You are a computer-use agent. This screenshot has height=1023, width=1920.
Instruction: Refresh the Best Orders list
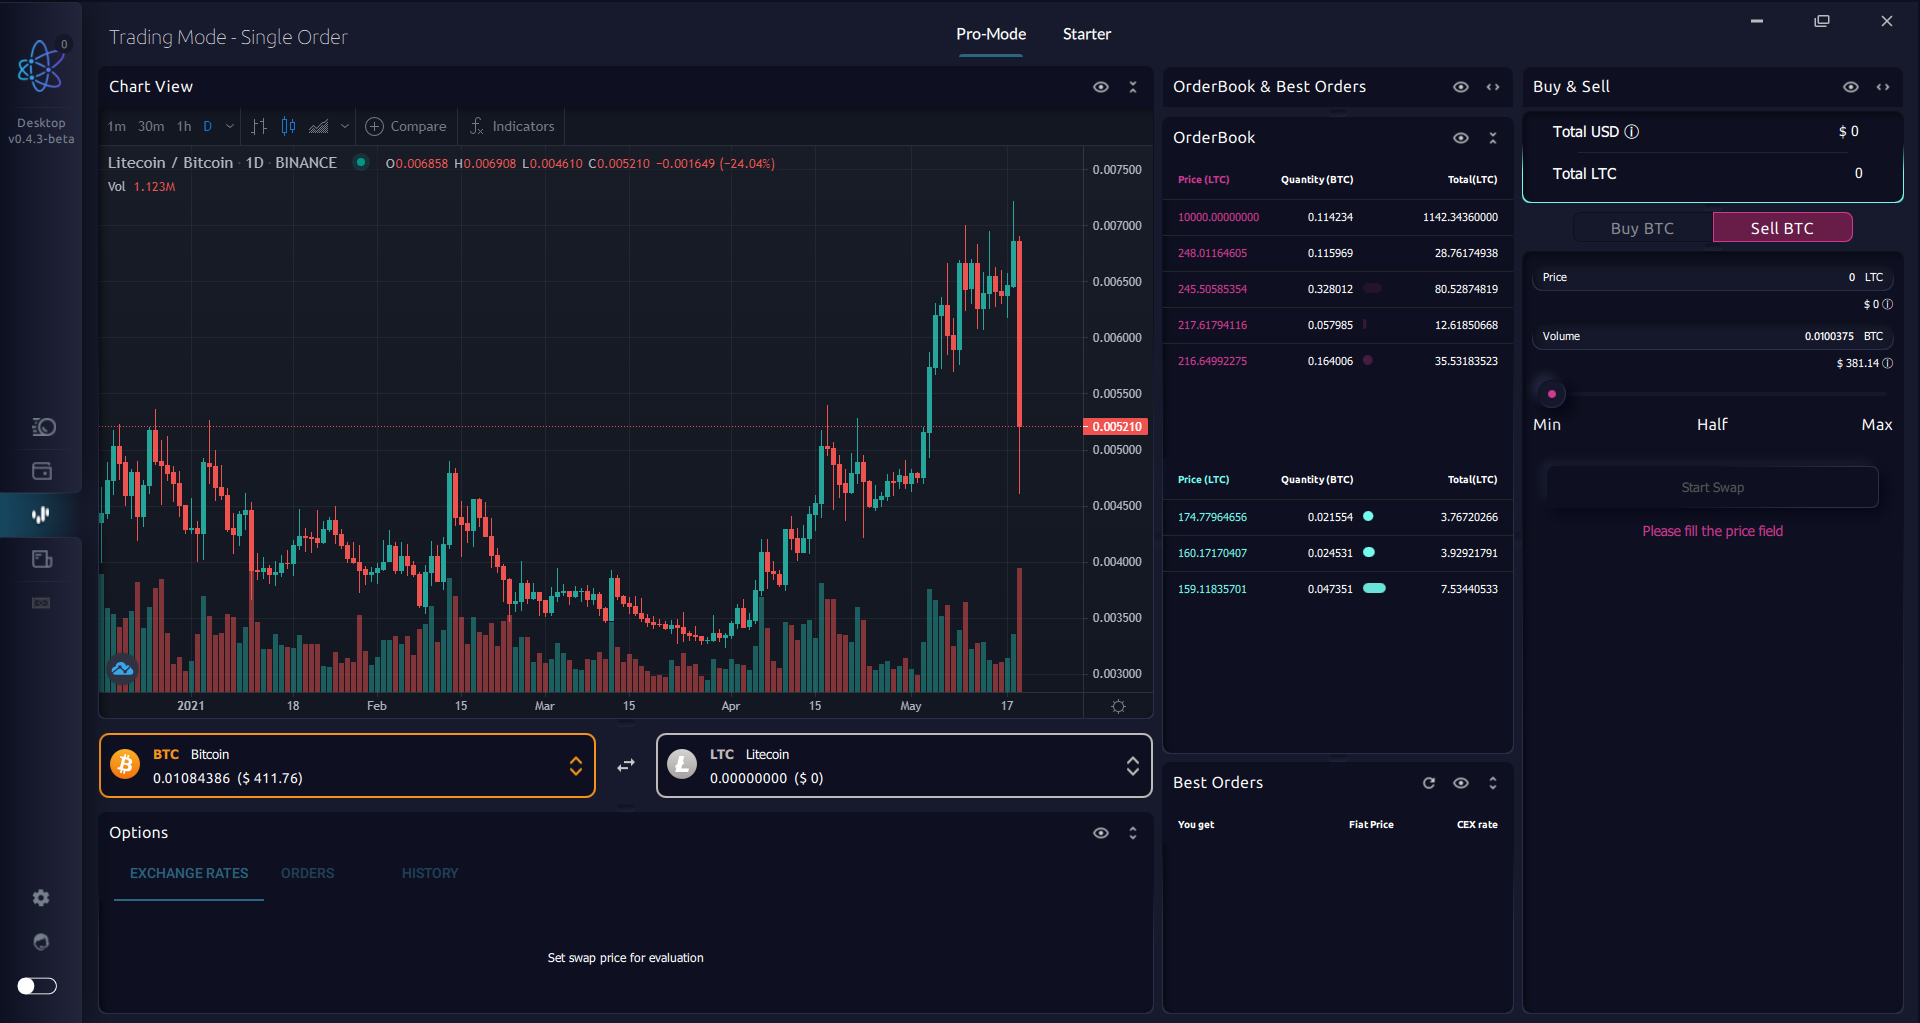[1429, 783]
